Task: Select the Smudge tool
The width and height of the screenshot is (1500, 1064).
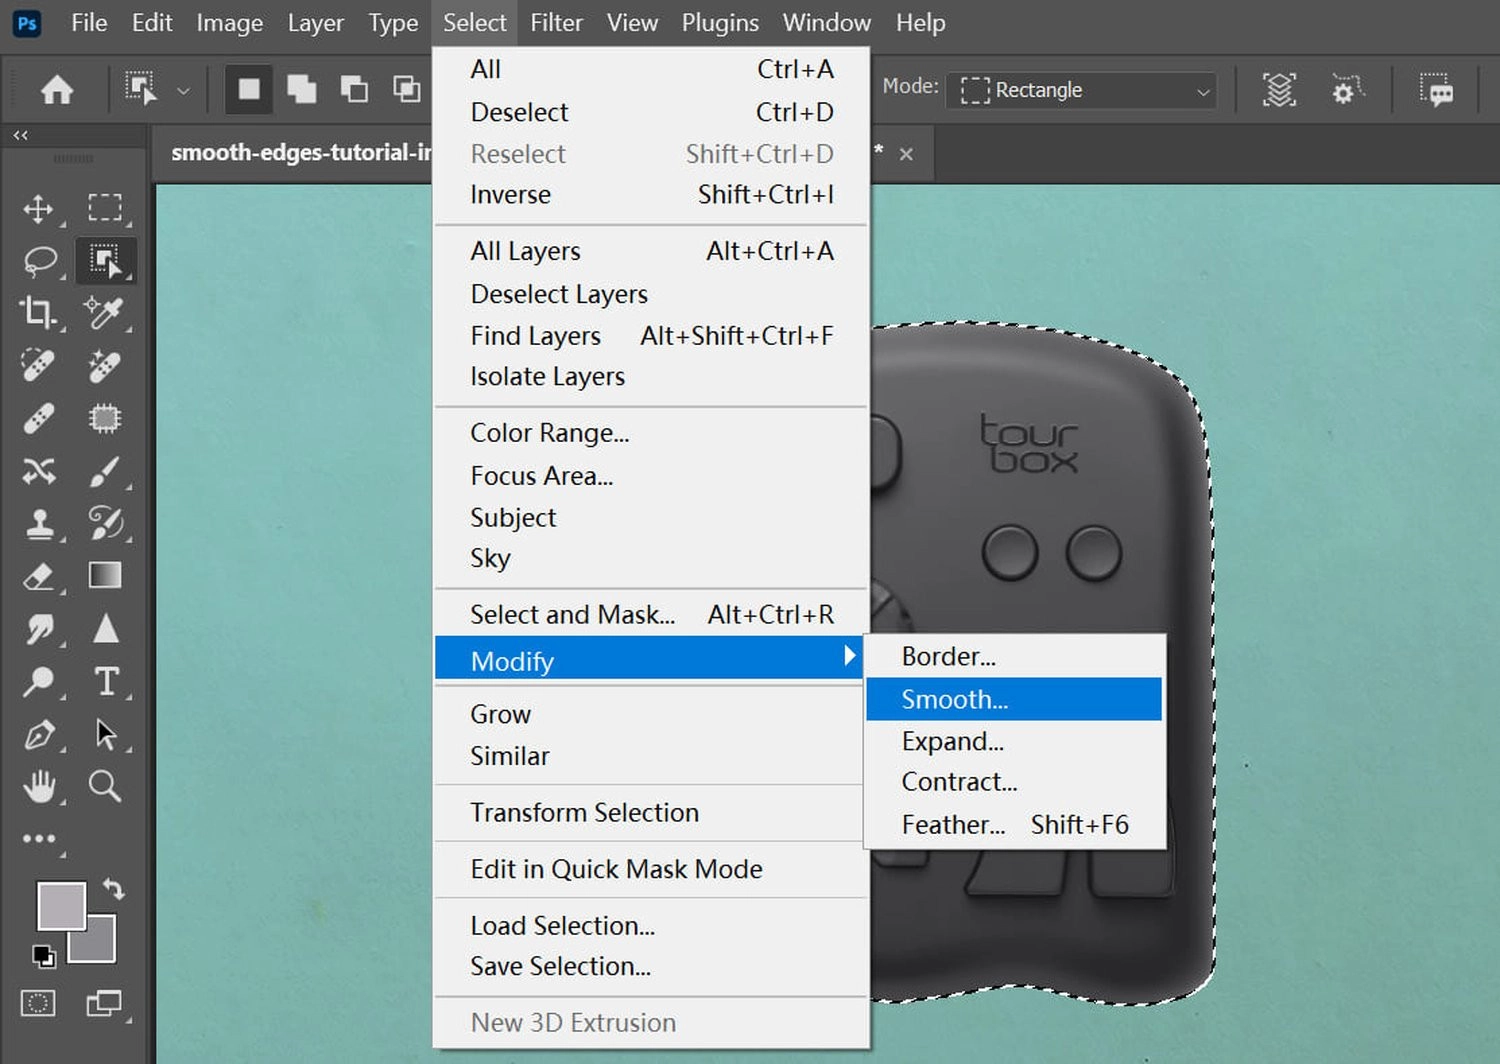Action: click(x=40, y=629)
